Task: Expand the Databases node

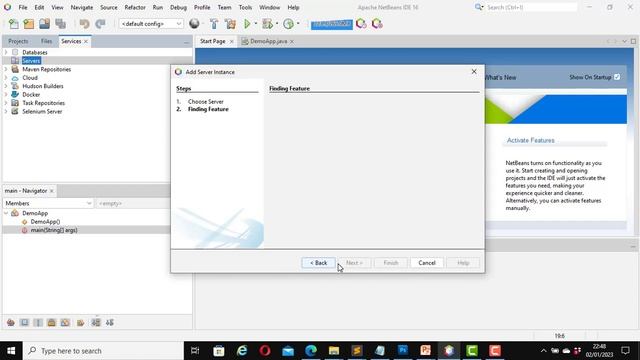Action: [6, 52]
